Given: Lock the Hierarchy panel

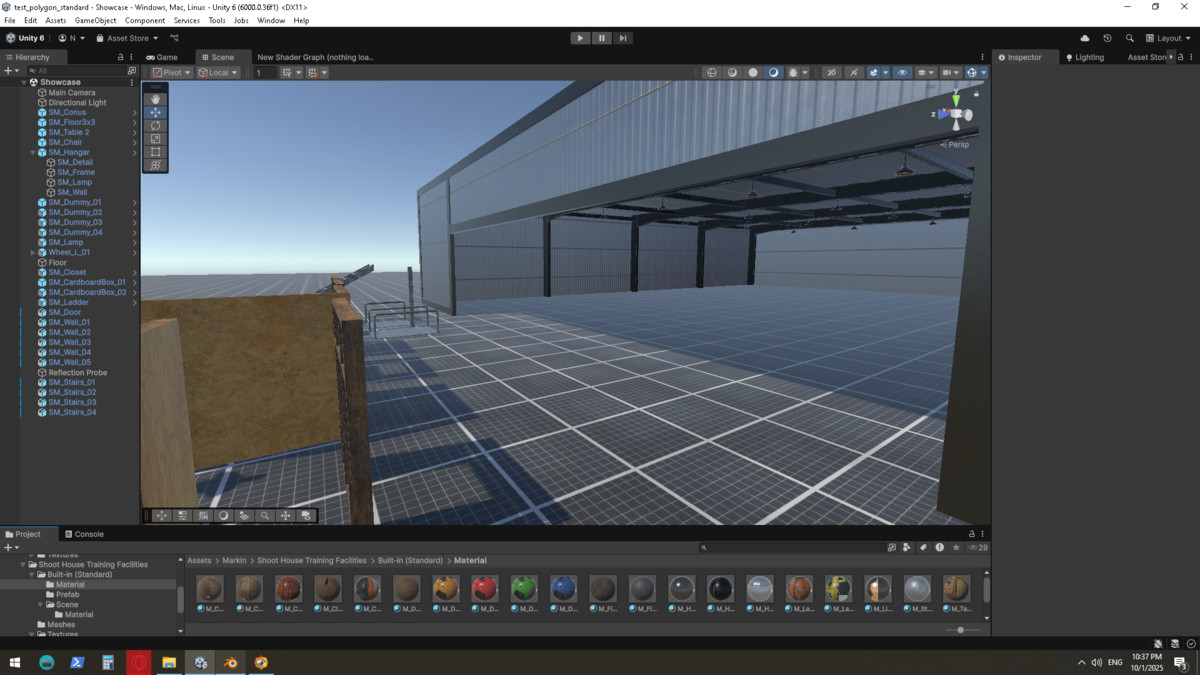Looking at the screenshot, I should click(121, 57).
